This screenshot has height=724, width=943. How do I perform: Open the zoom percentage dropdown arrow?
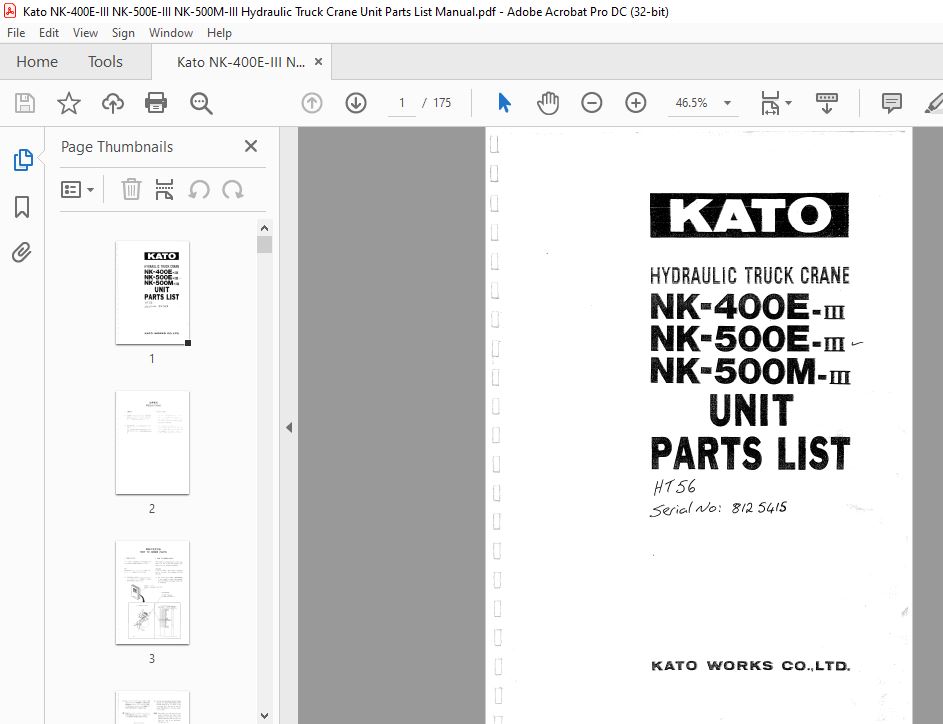[727, 103]
